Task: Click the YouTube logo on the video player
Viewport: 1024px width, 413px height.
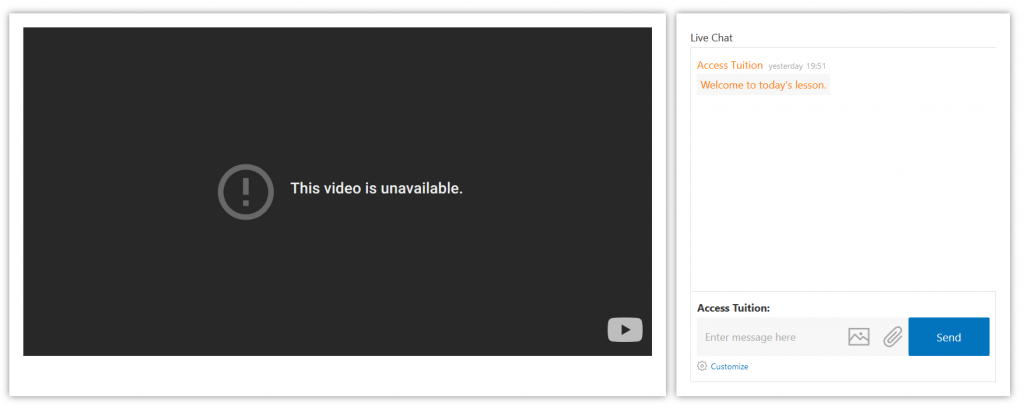Action: pos(625,329)
